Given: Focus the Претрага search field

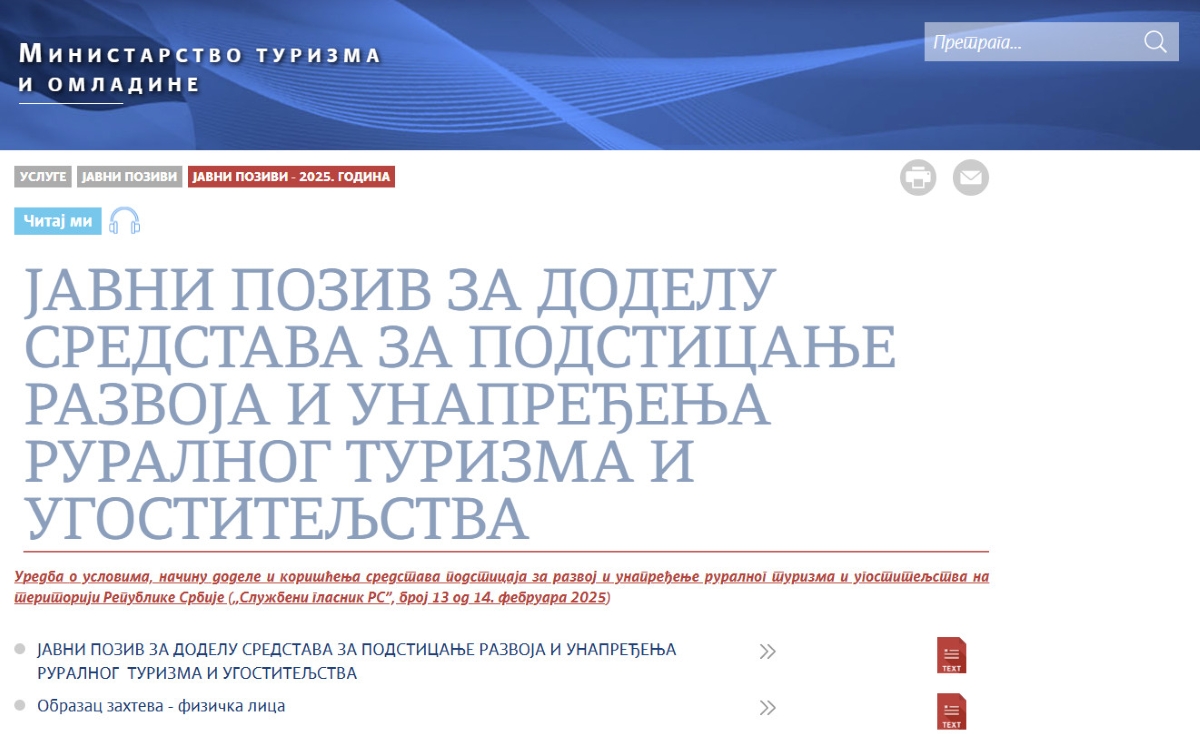Looking at the screenshot, I should pos(1030,42).
